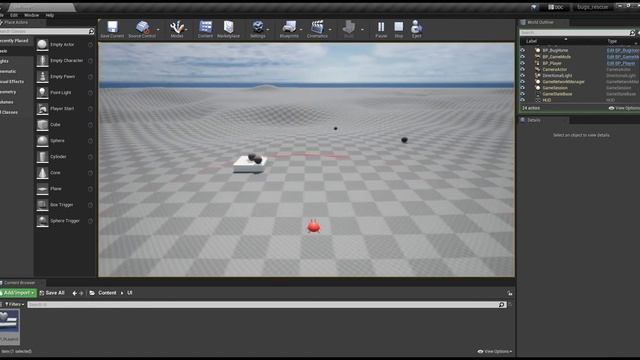Toggle visibility of BP_BugHome actor
The width and height of the screenshot is (640, 360).
[x=522, y=50]
